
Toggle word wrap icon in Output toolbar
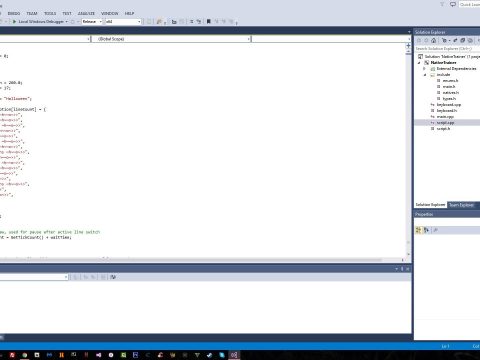[x=113, y=277]
